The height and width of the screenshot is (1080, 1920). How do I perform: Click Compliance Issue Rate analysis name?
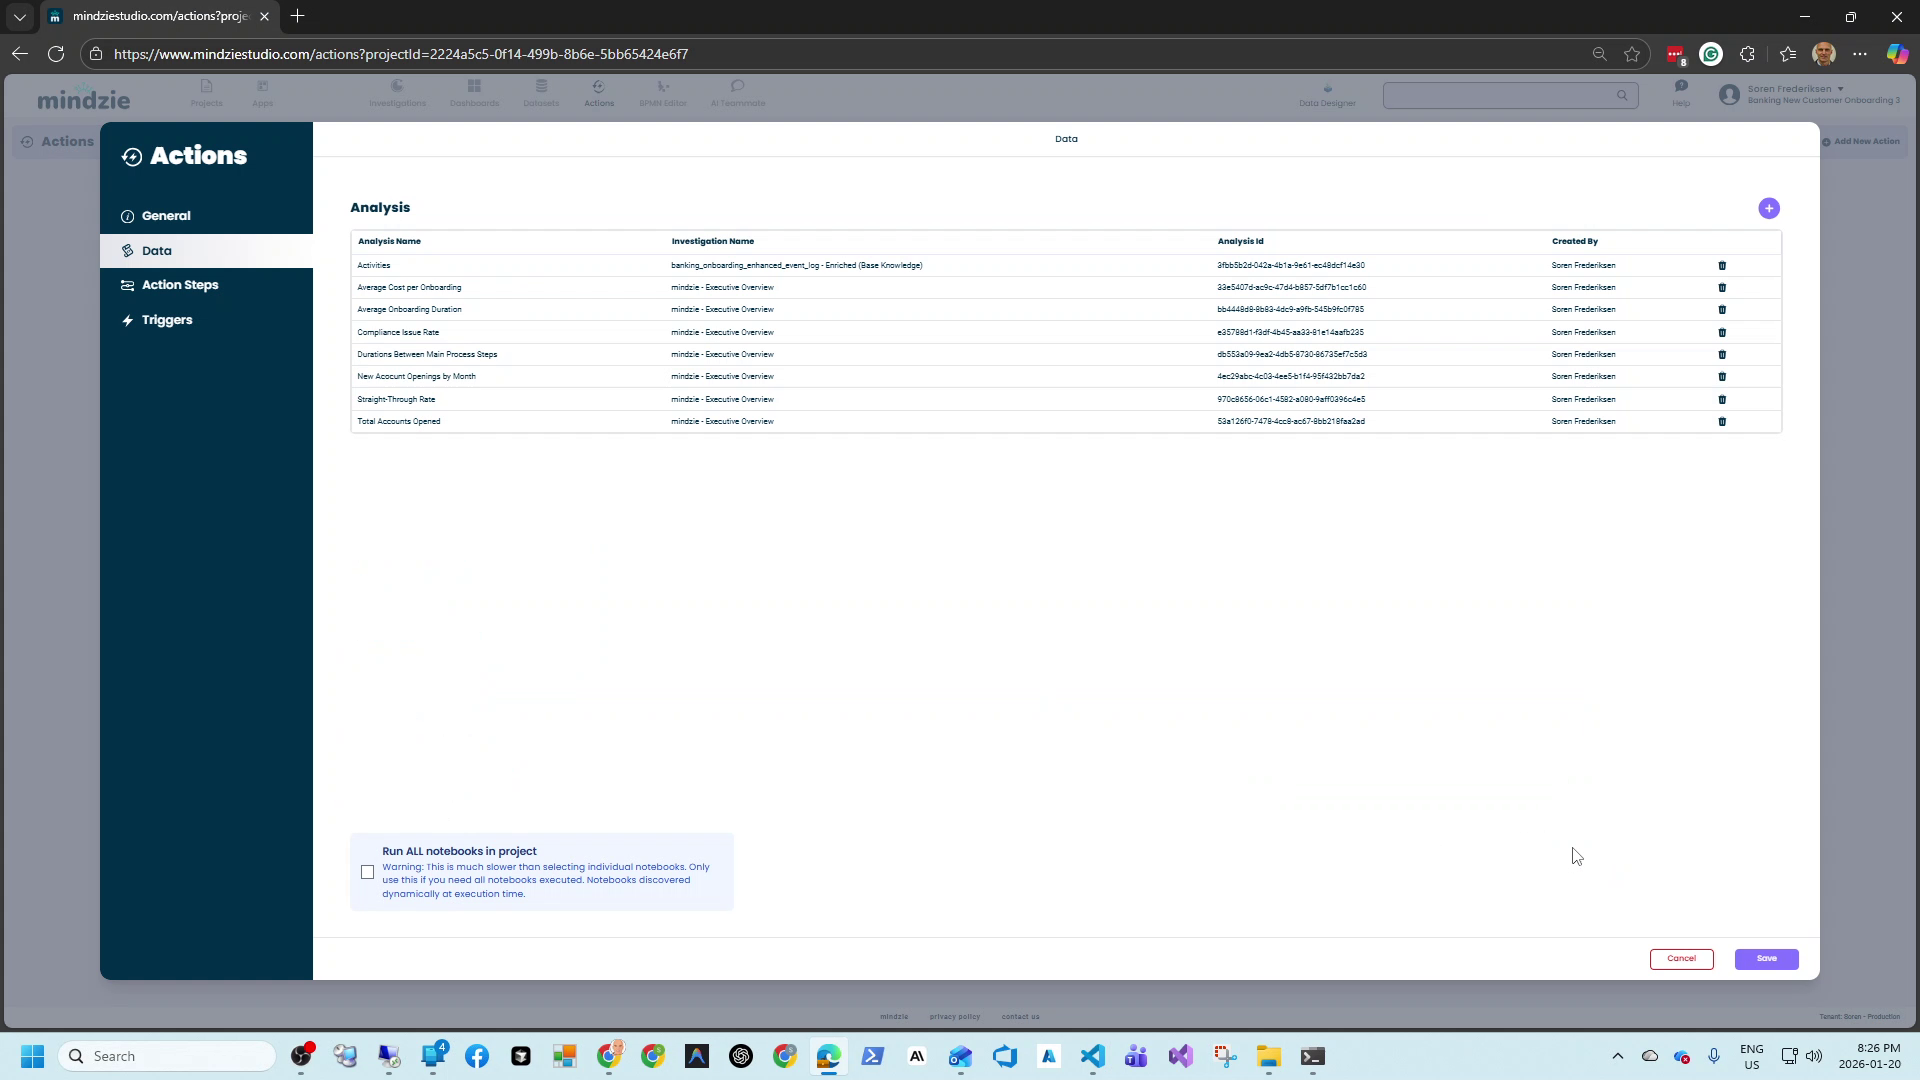[x=398, y=333]
